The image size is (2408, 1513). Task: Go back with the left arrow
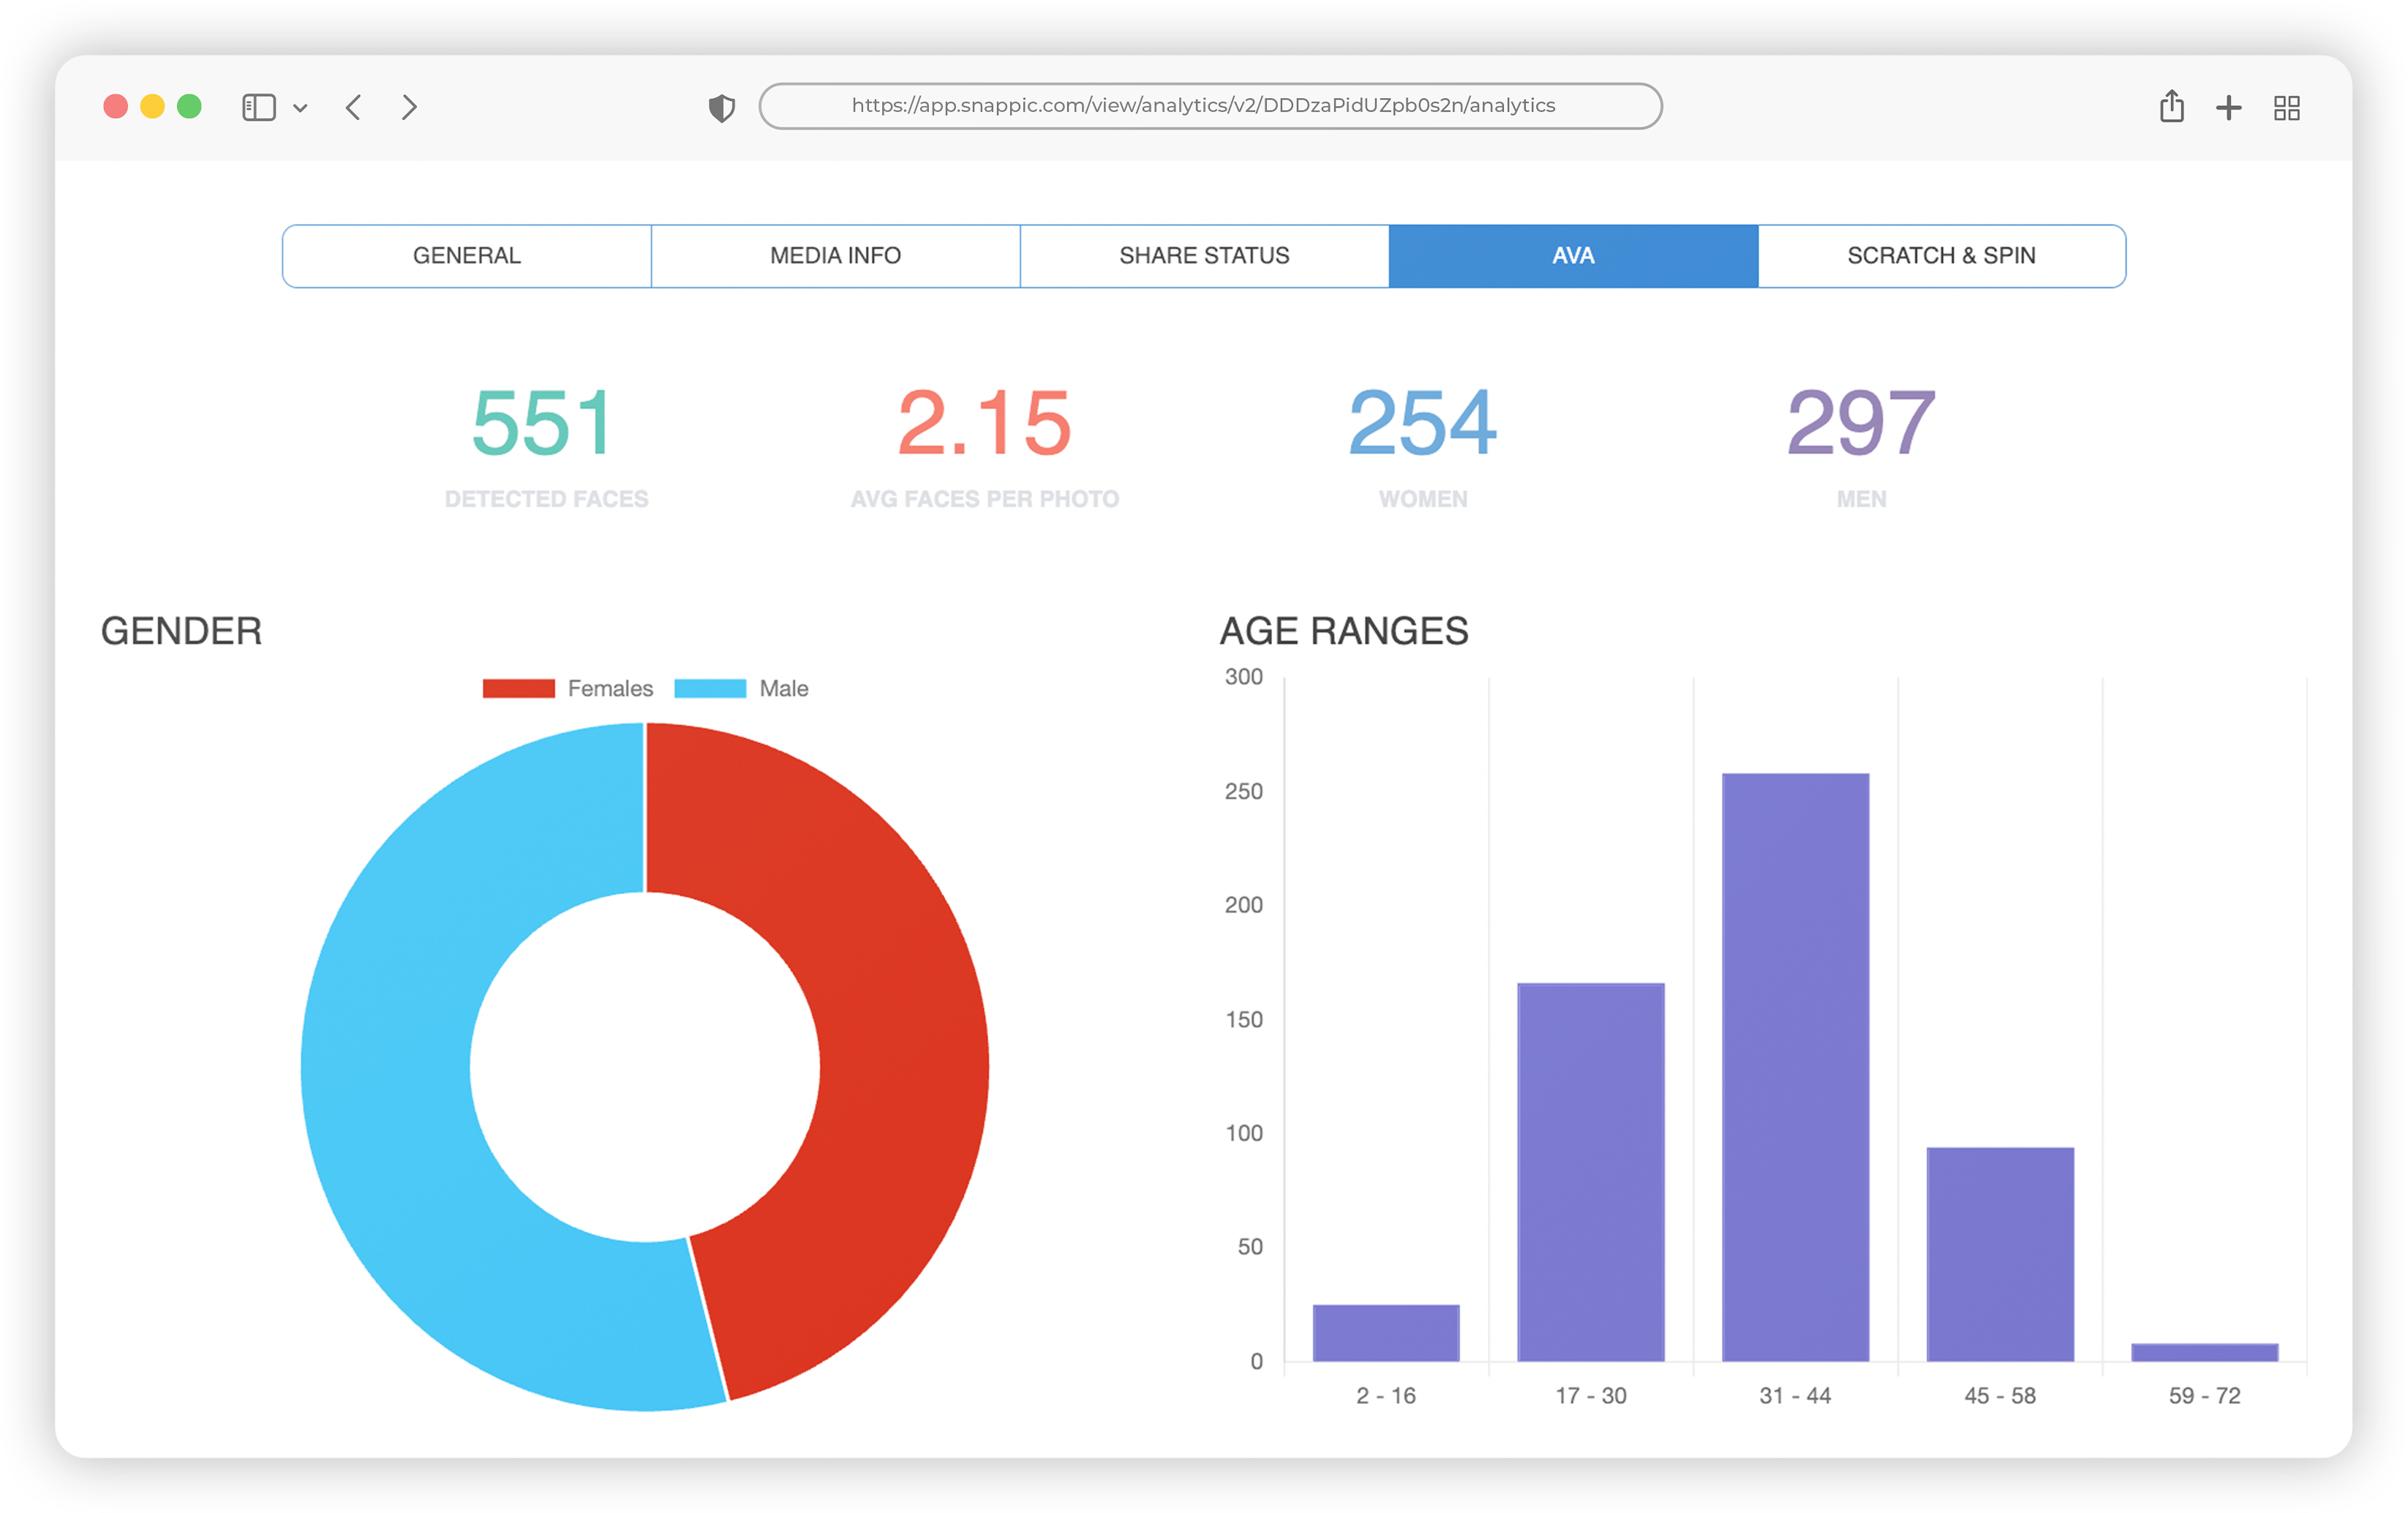[353, 107]
